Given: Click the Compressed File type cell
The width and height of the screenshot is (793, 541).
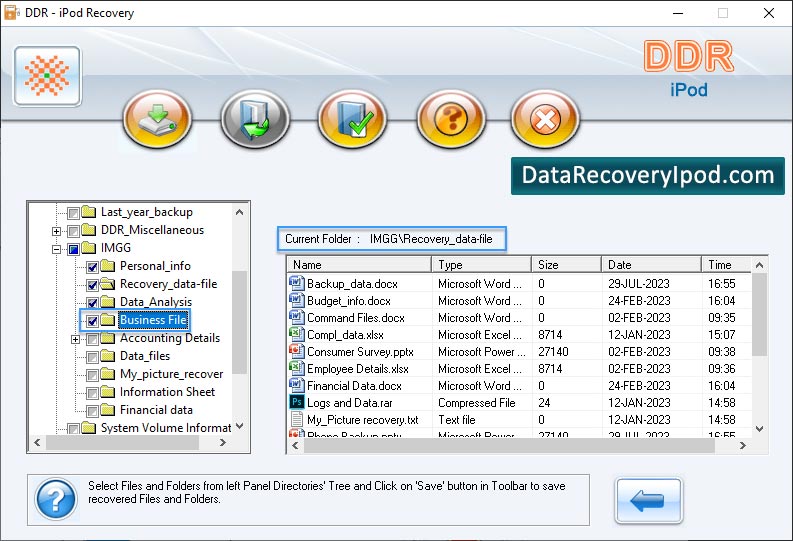Looking at the screenshot, I should (x=477, y=402).
